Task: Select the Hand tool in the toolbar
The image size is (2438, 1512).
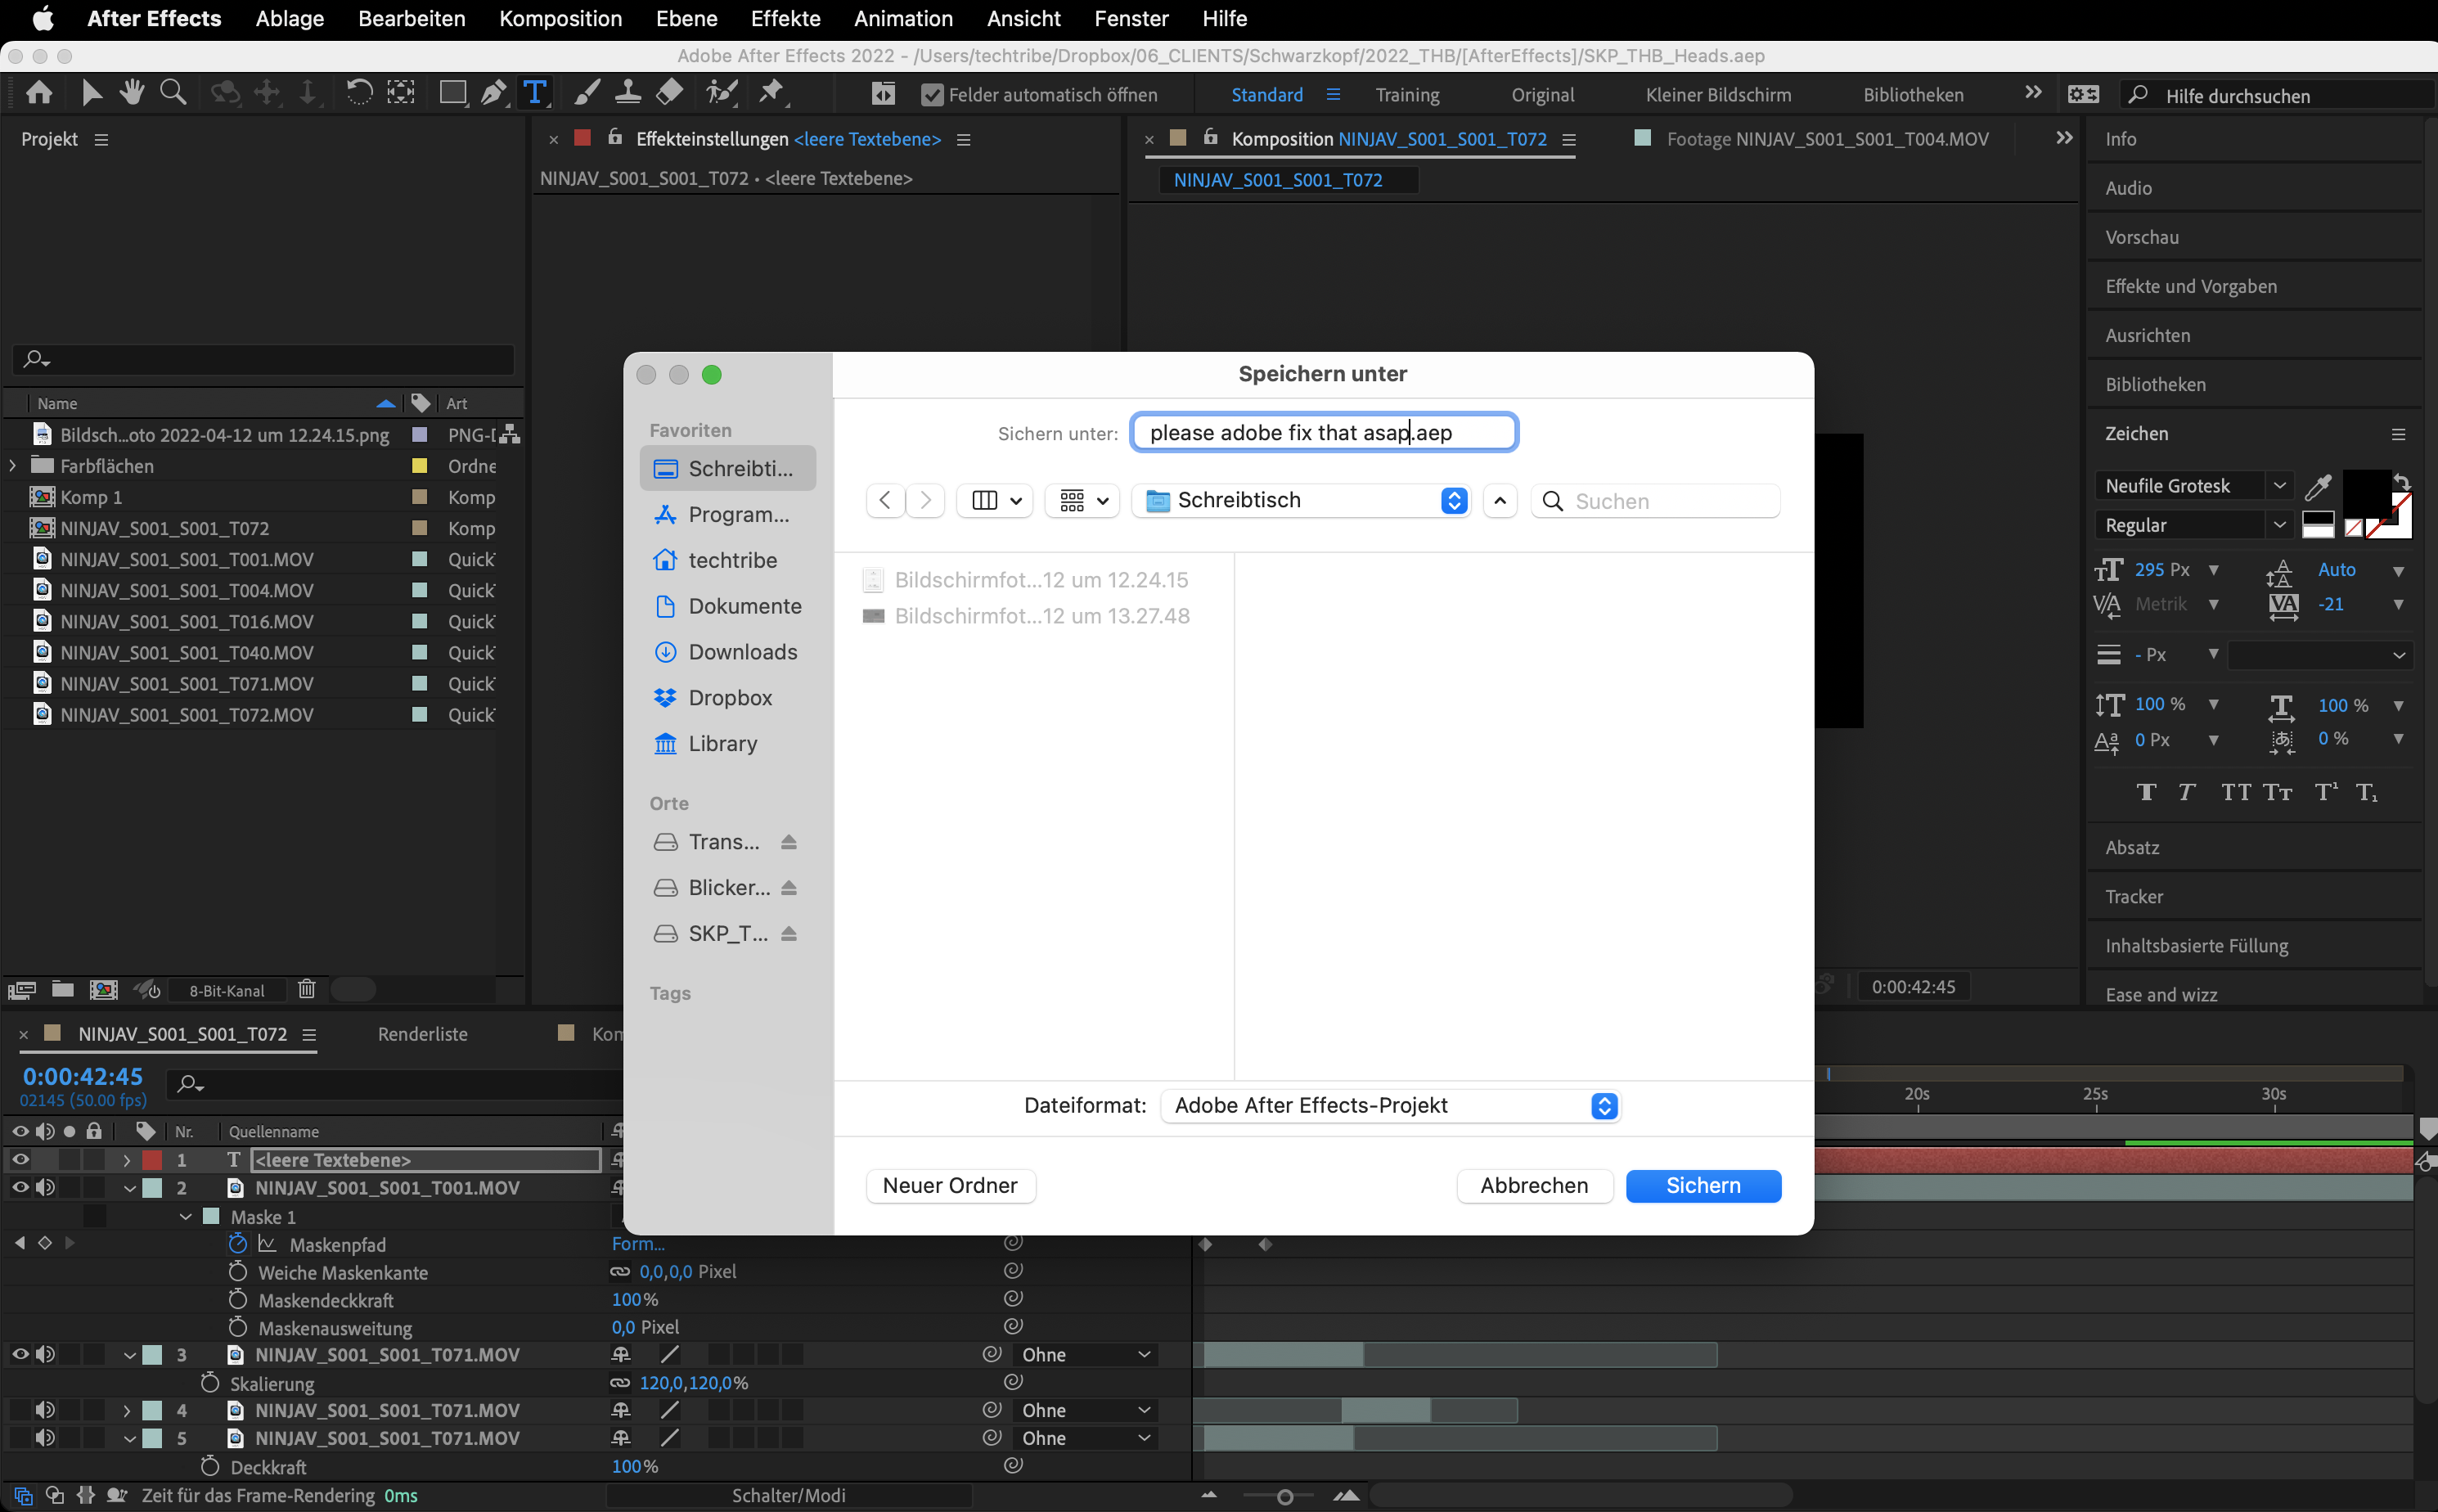Action: 132,92
